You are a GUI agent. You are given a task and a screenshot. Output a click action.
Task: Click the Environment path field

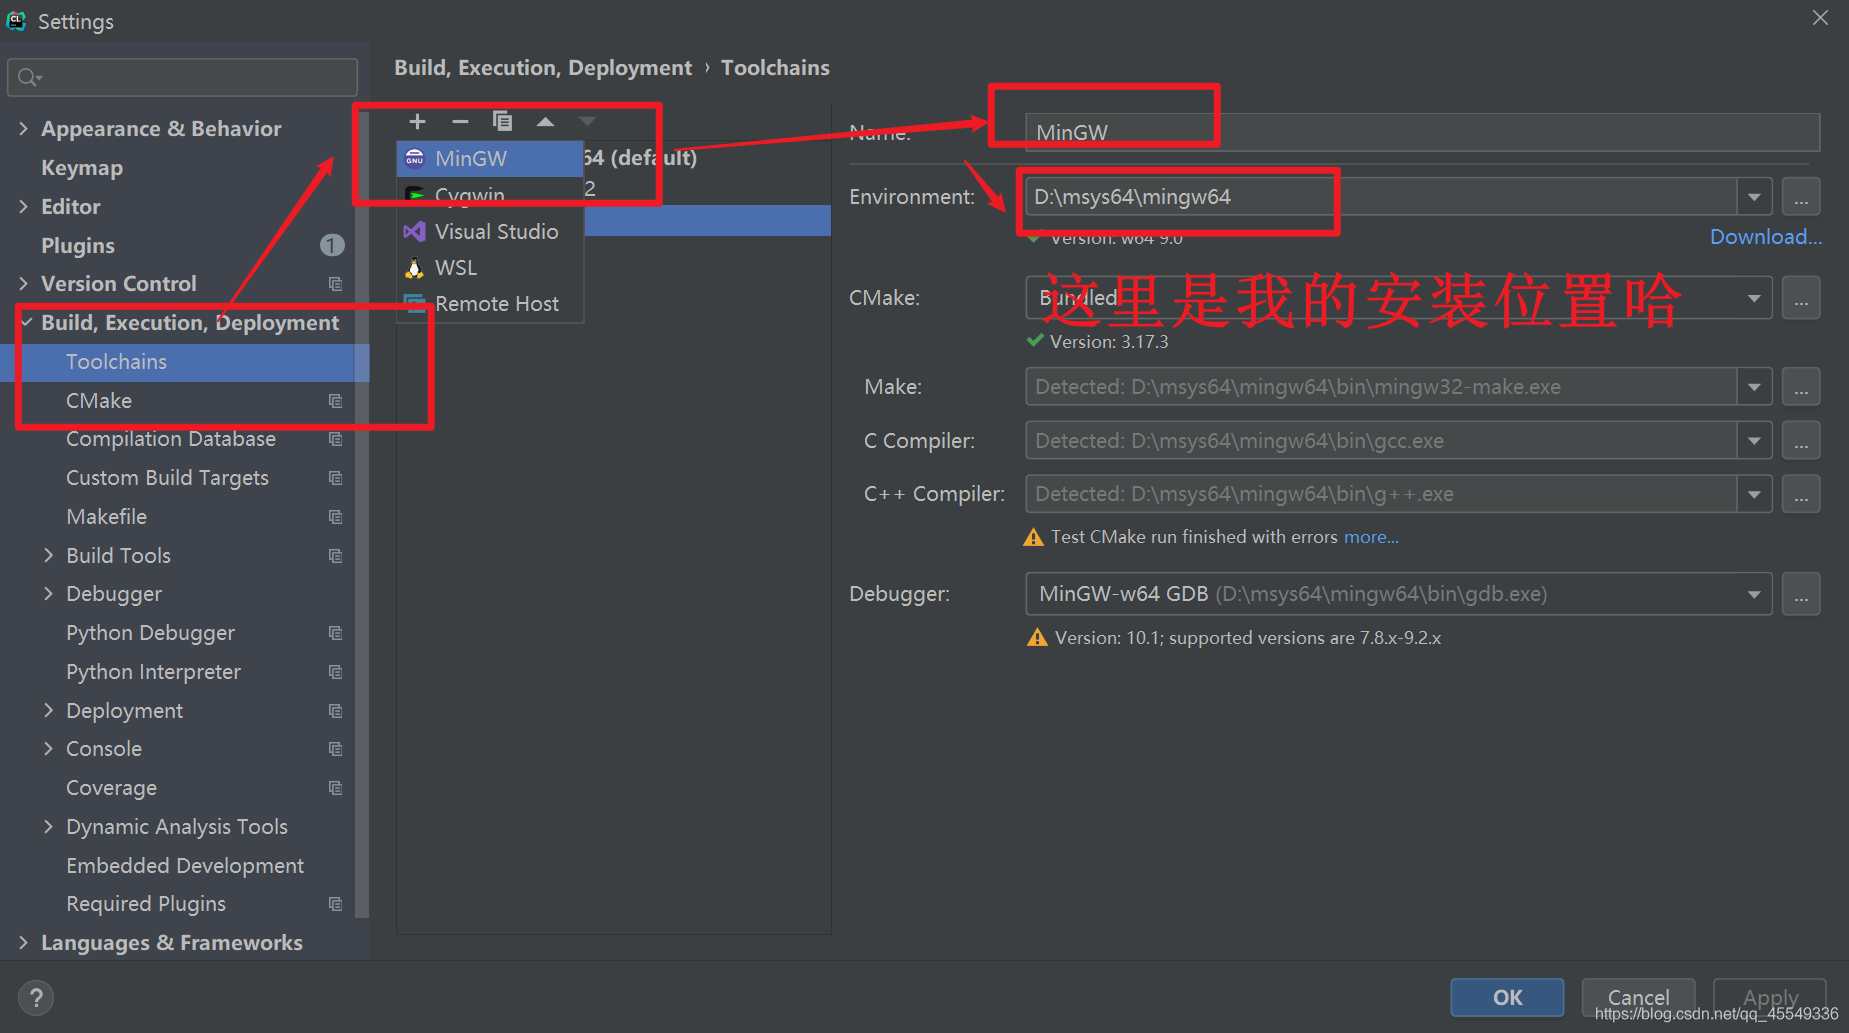[1381, 196]
